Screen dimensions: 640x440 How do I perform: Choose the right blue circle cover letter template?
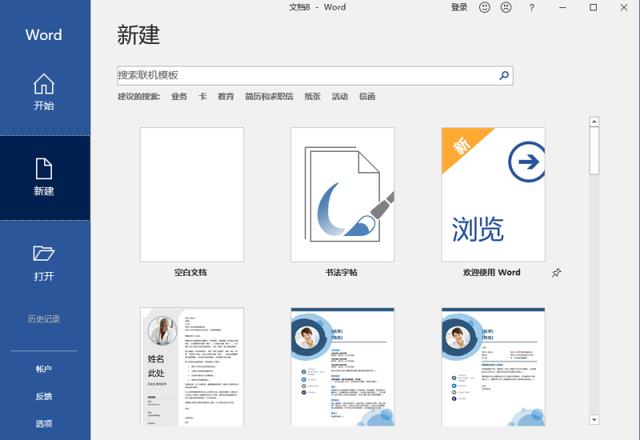click(493, 367)
